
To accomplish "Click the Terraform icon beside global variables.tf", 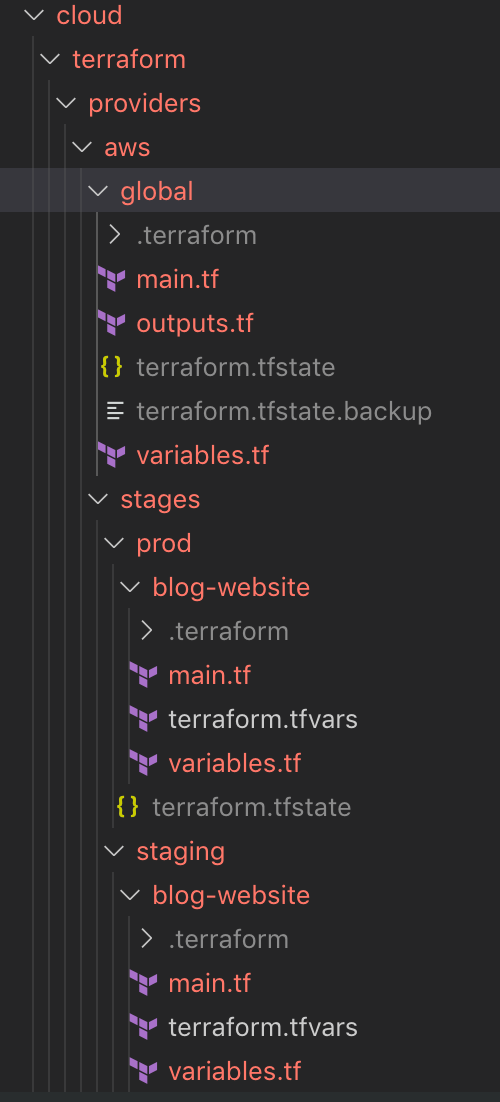I will pos(111,455).
